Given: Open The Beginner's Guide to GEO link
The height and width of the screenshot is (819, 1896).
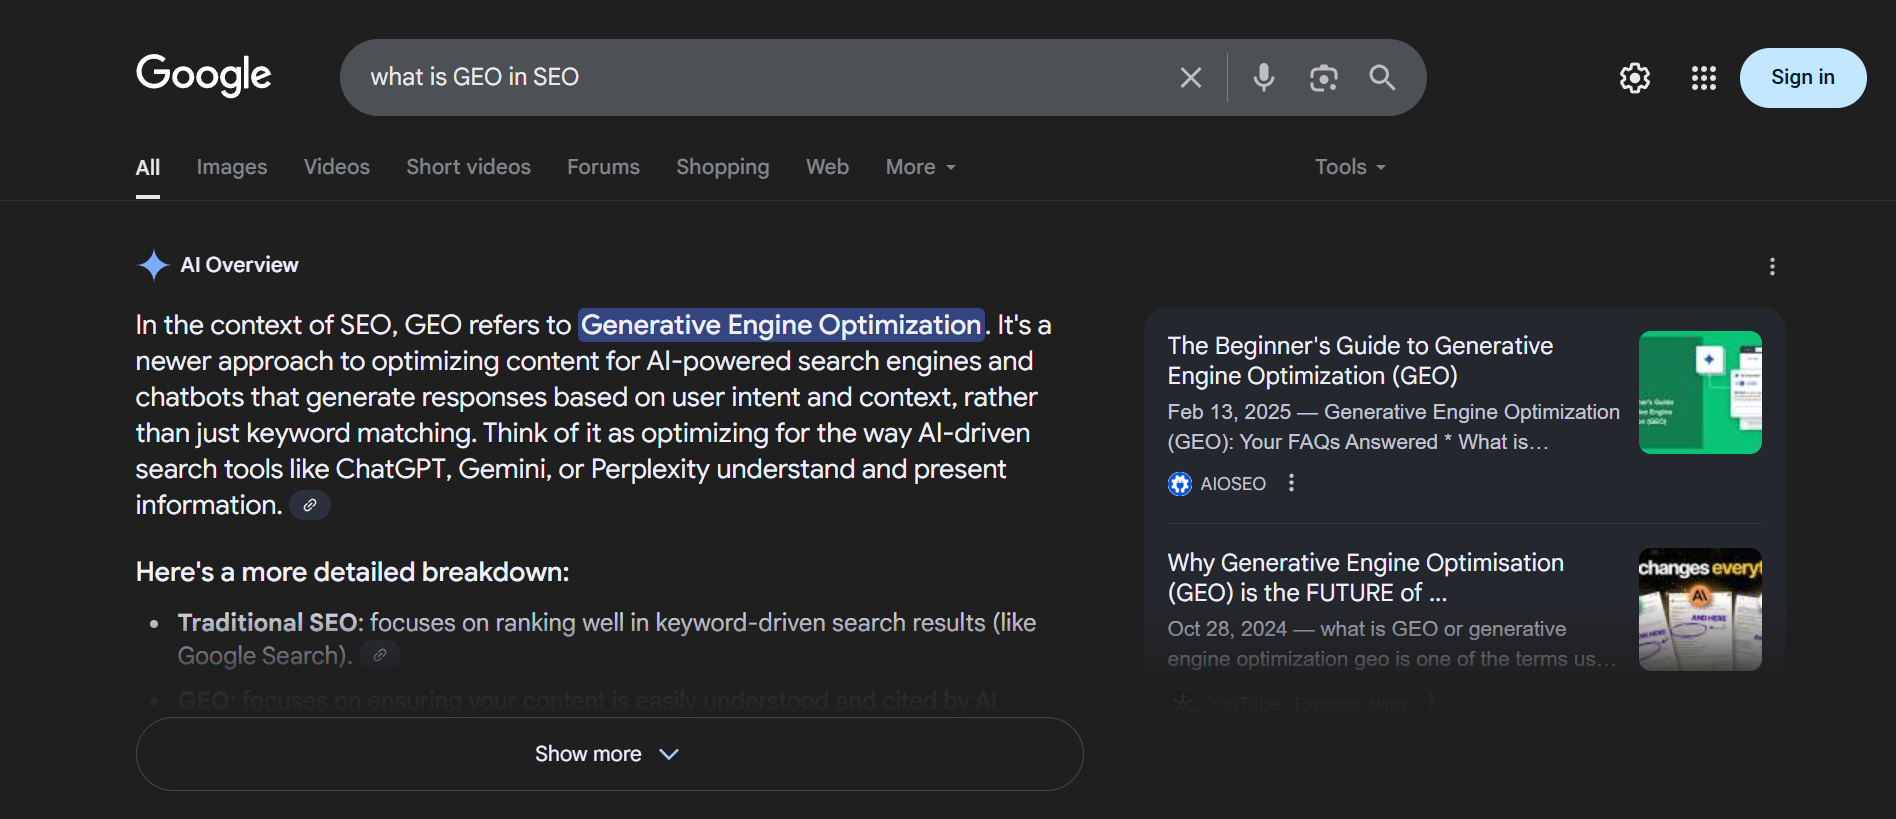Looking at the screenshot, I should point(1360,361).
